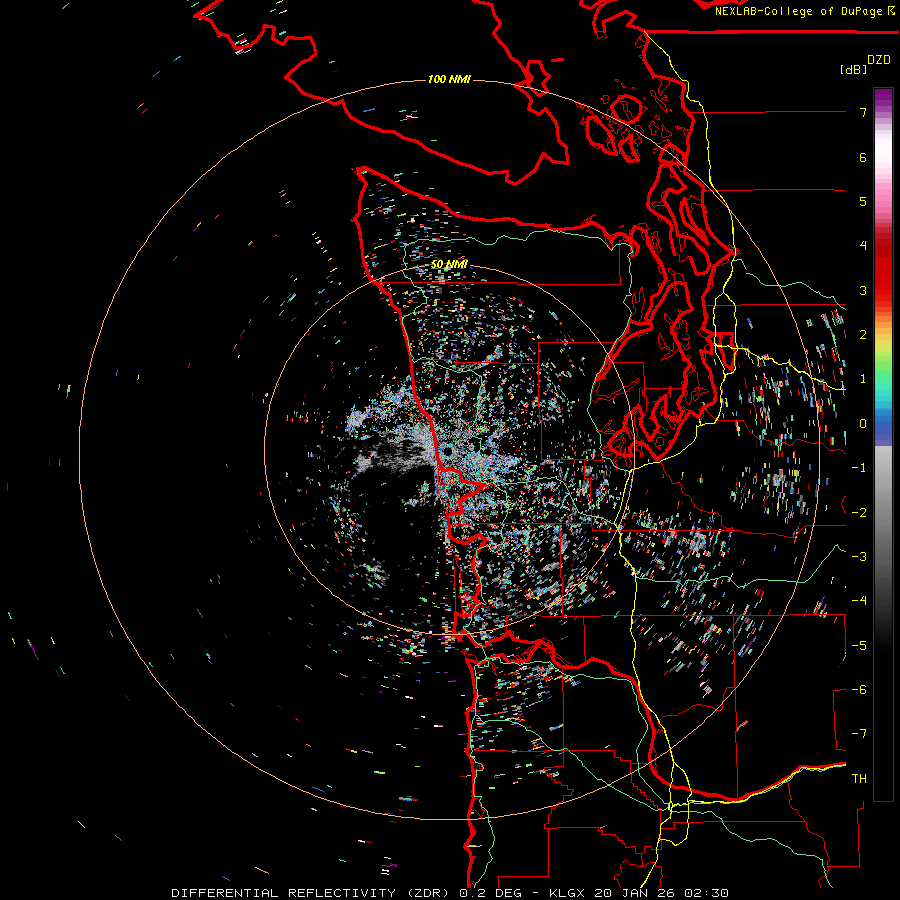Viewport: 900px width, 900px height.
Task: Click the 0.2 DEG elevation angle text
Action: [490, 893]
